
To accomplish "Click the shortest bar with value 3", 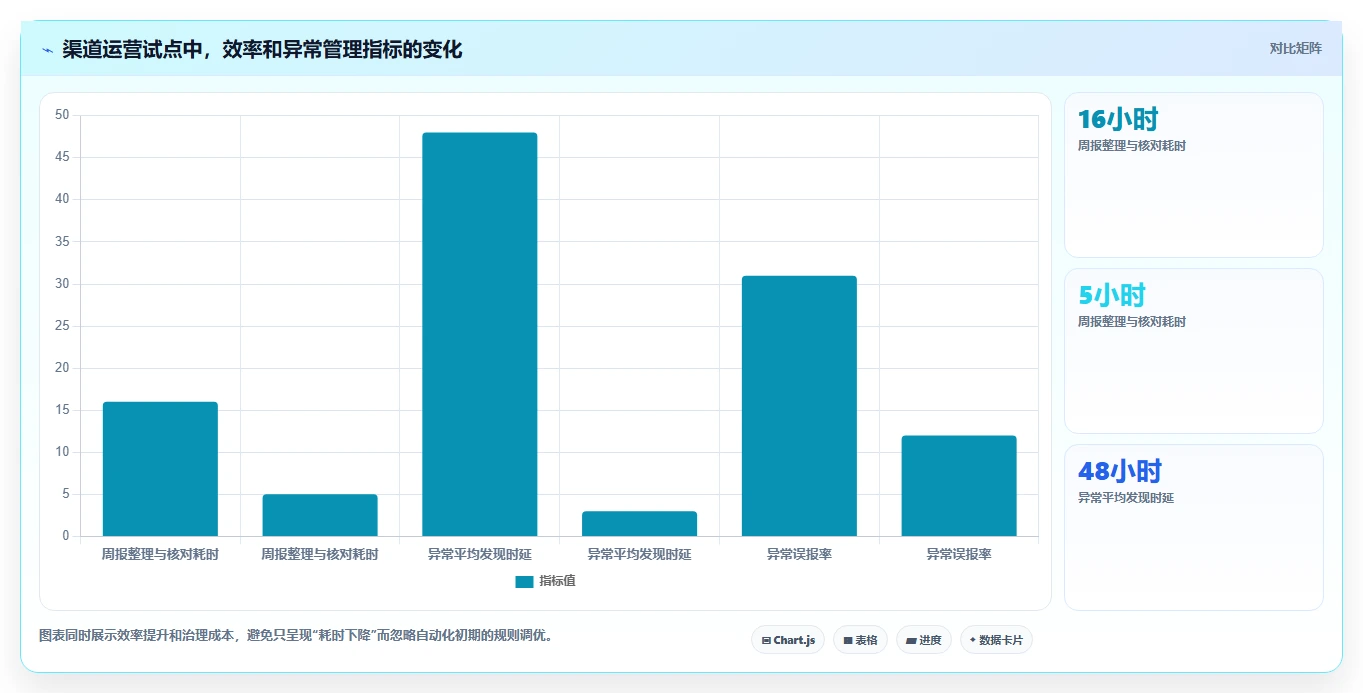I will pos(639,524).
